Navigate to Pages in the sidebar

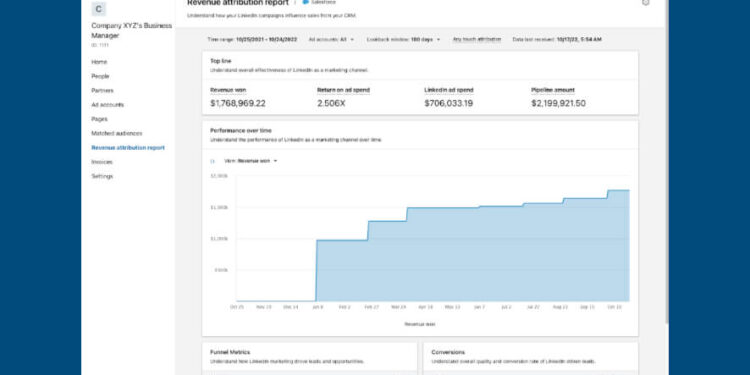[x=99, y=119]
